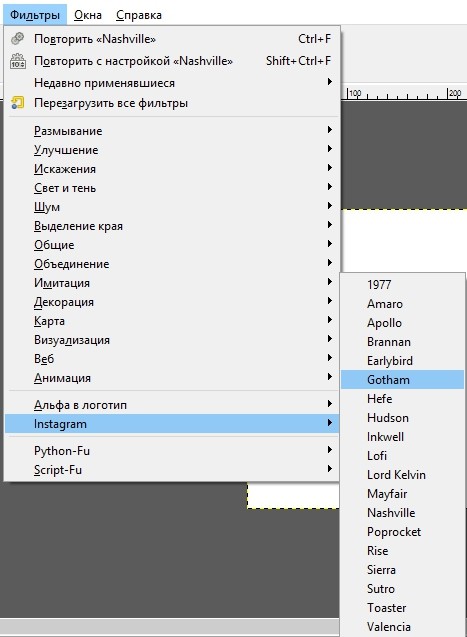Choose Повторить «Nashville»
Image resolution: width=467 pixels, height=637 pixels.
172,39
